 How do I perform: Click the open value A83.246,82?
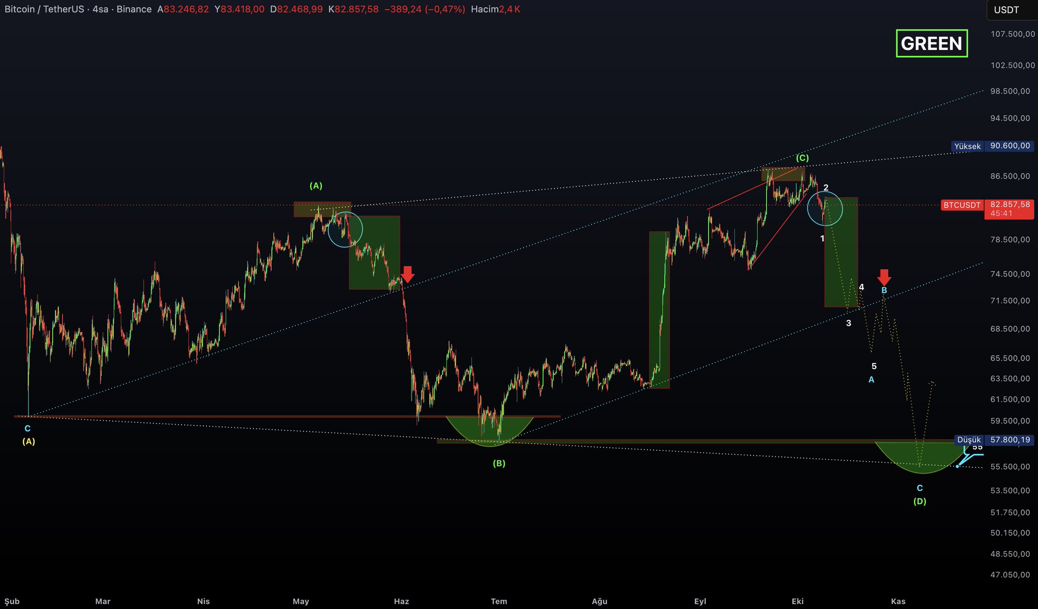(x=183, y=9)
